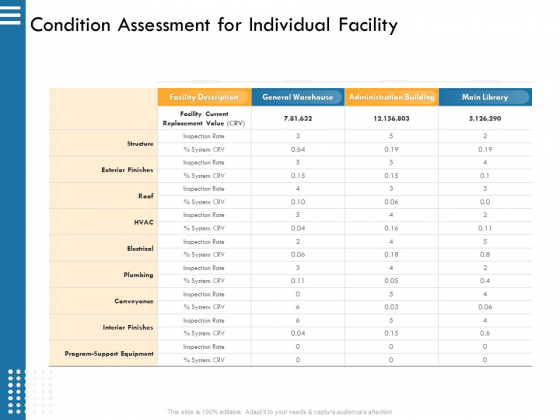The width and height of the screenshot is (560, 420).
Task: Click the Conveyance row label
Action: pyautogui.click(x=134, y=301)
